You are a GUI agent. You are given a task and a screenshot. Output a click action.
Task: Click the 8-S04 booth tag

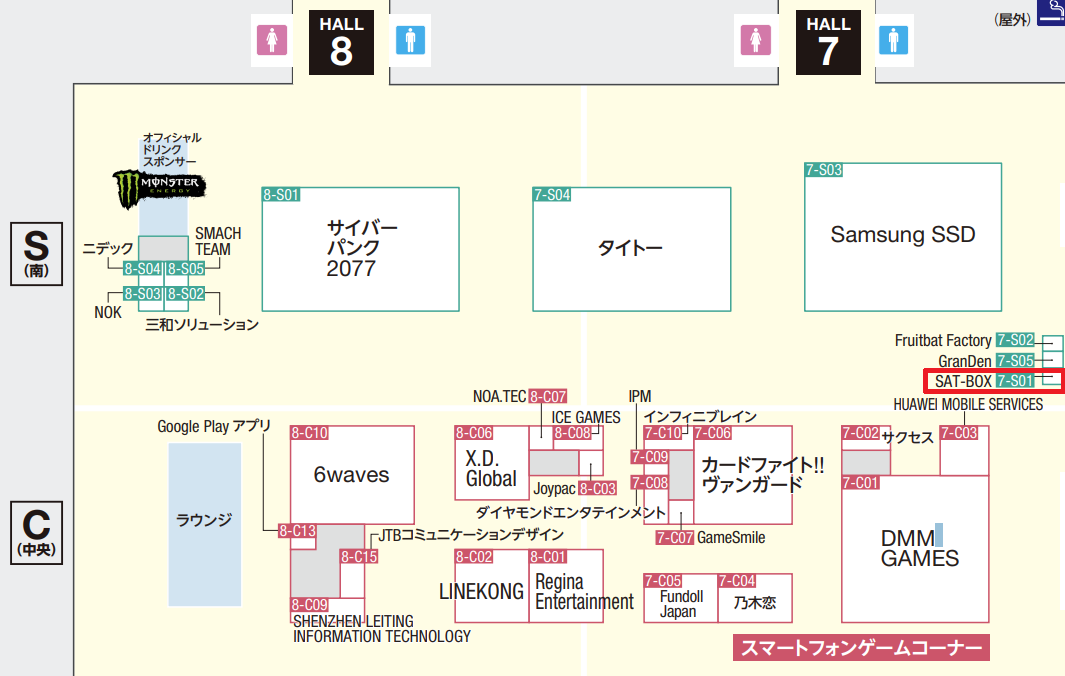click(143, 269)
